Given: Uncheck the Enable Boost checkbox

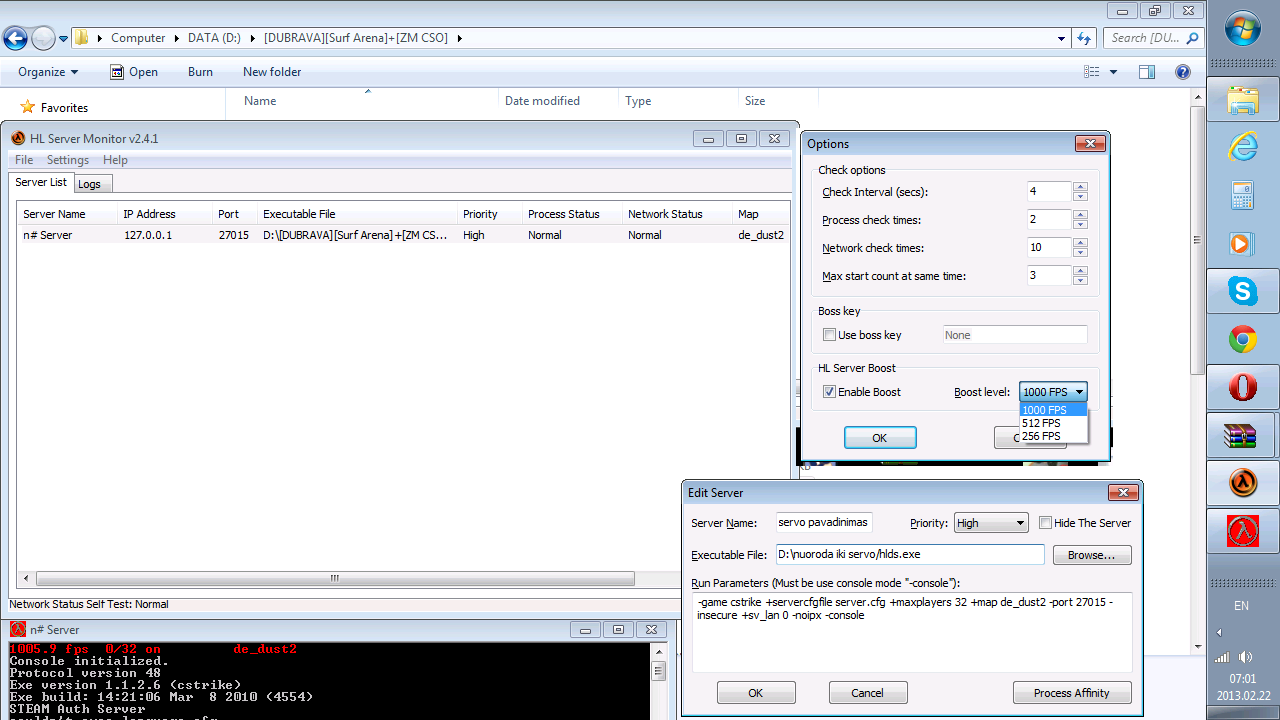Looking at the screenshot, I should [829, 392].
